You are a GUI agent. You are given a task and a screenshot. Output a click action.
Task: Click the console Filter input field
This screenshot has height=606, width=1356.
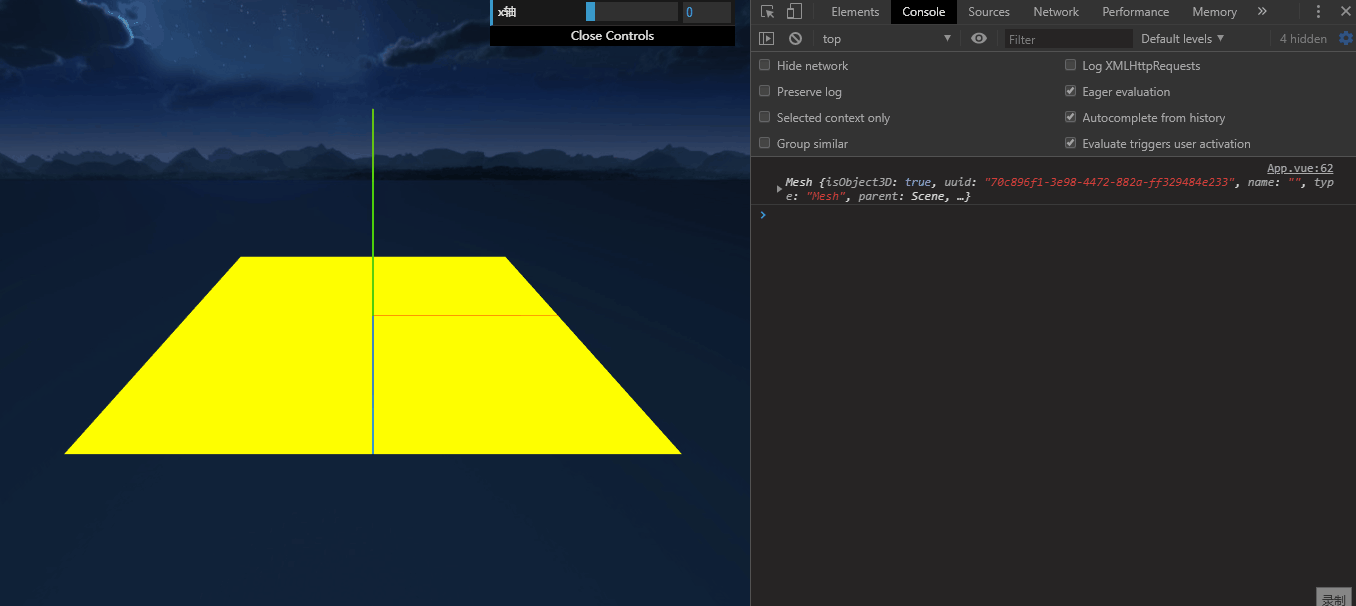point(1068,38)
